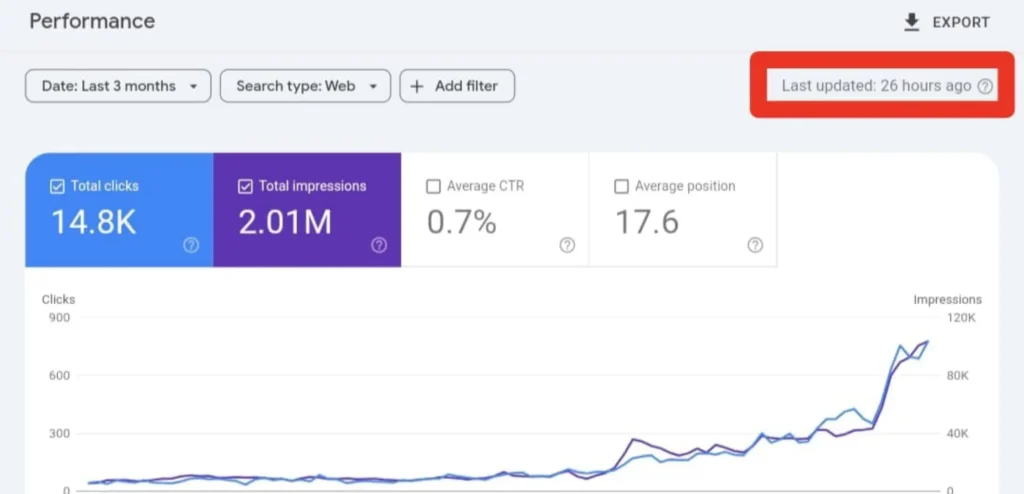Image resolution: width=1024 pixels, height=494 pixels.
Task: Uncheck the Total clicks checkbox
Action: pos(57,186)
